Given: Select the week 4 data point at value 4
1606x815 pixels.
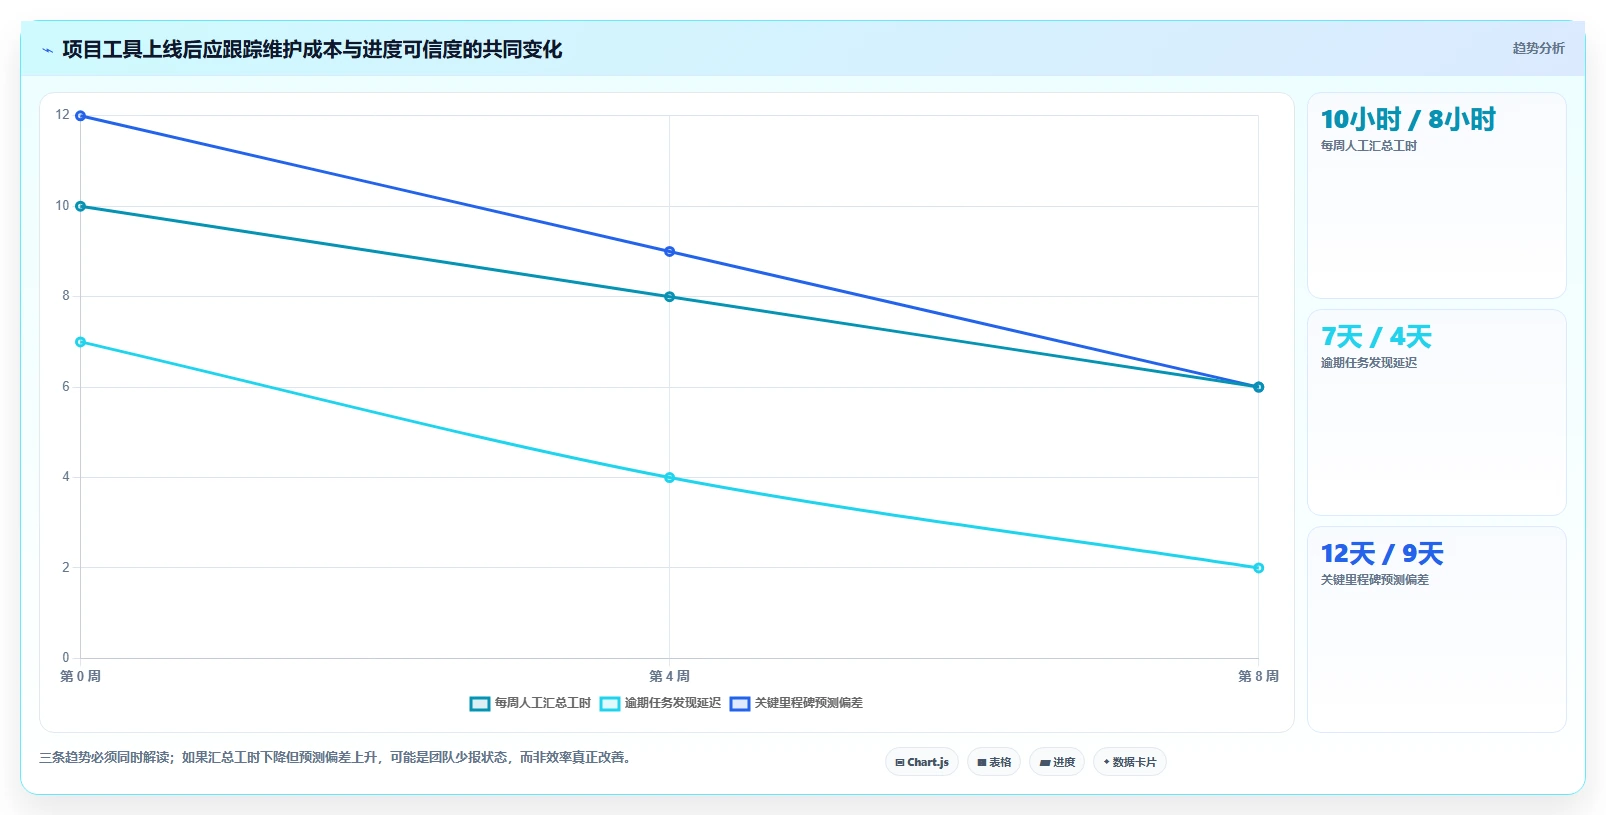Looking at the screenshot, I should coord(669,478).
